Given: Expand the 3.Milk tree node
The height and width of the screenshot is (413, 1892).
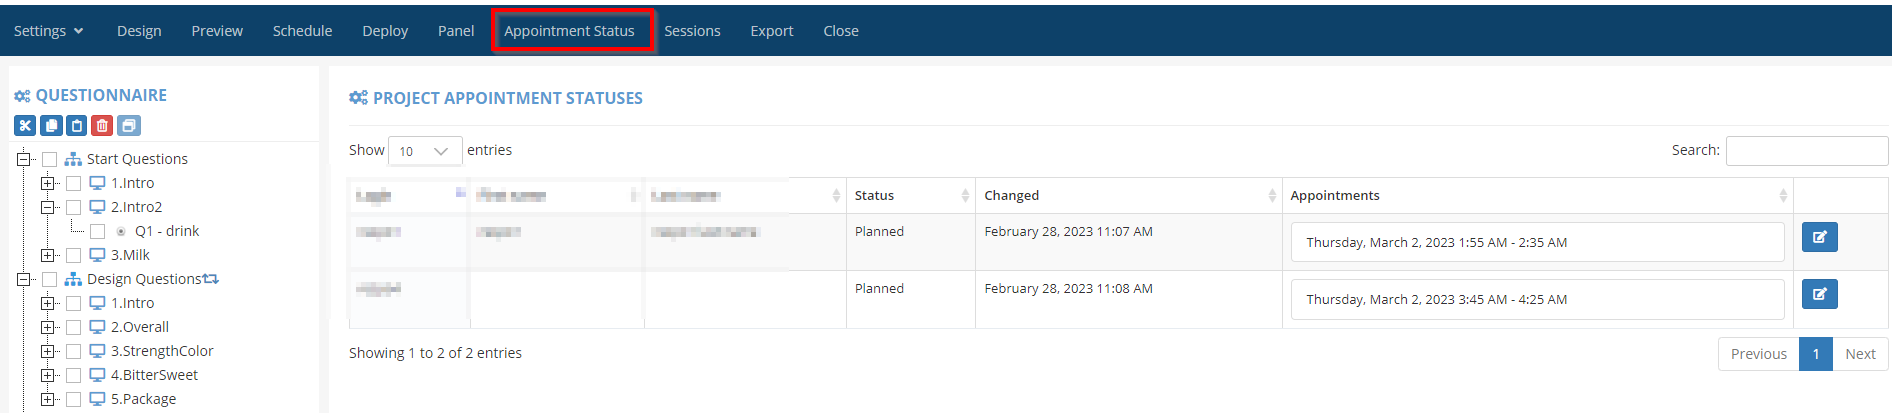Looking at the screenshot, I should 47,255.
